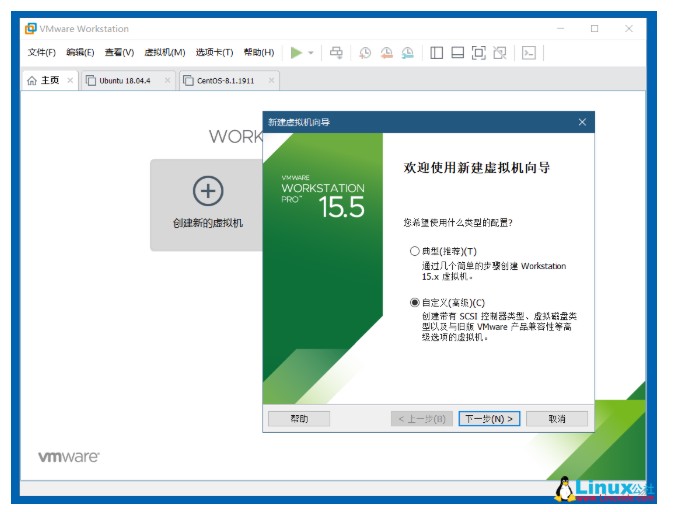Select the 自定义(高级)(C) radio option
This screenshot has height=512, width=684.
point(414,303)
